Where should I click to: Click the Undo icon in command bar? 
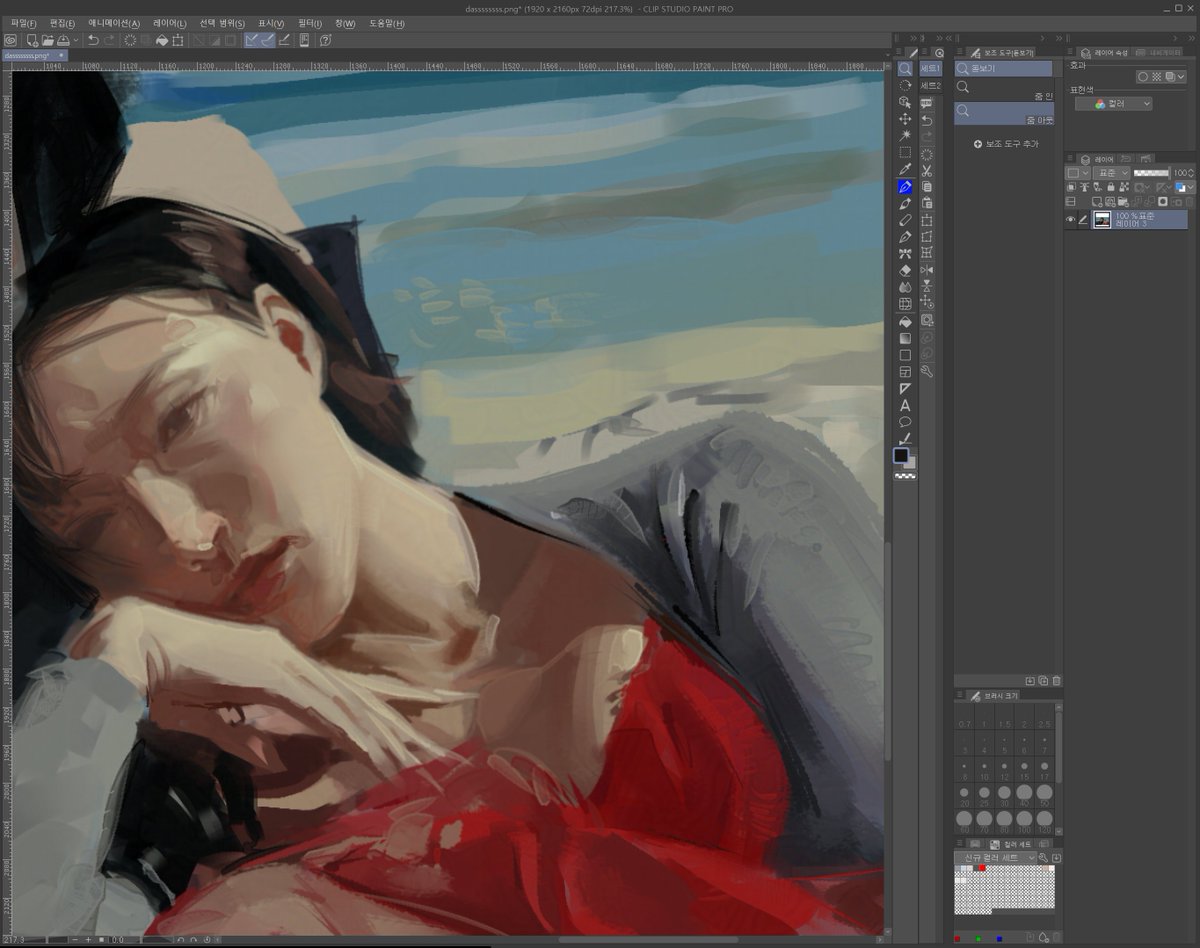[93, 40]
